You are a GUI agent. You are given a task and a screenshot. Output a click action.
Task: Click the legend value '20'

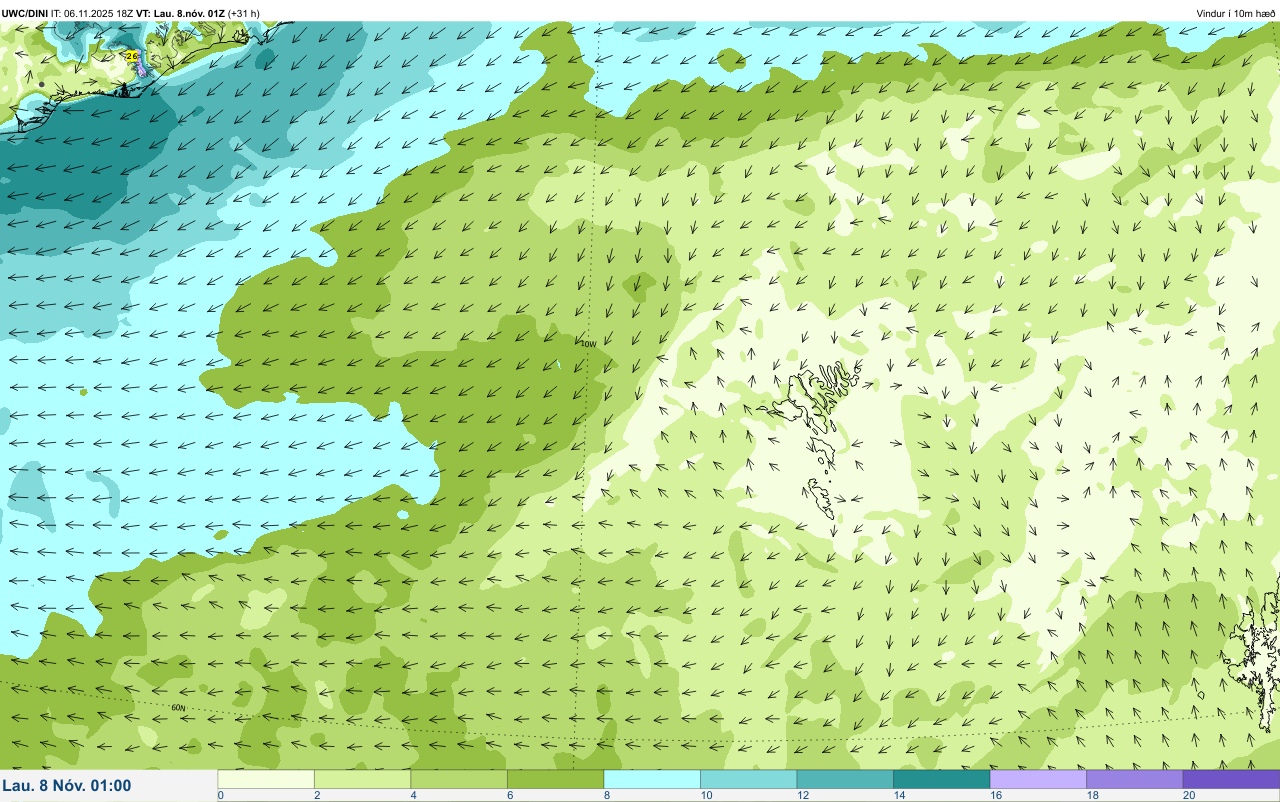[1188, 795]
